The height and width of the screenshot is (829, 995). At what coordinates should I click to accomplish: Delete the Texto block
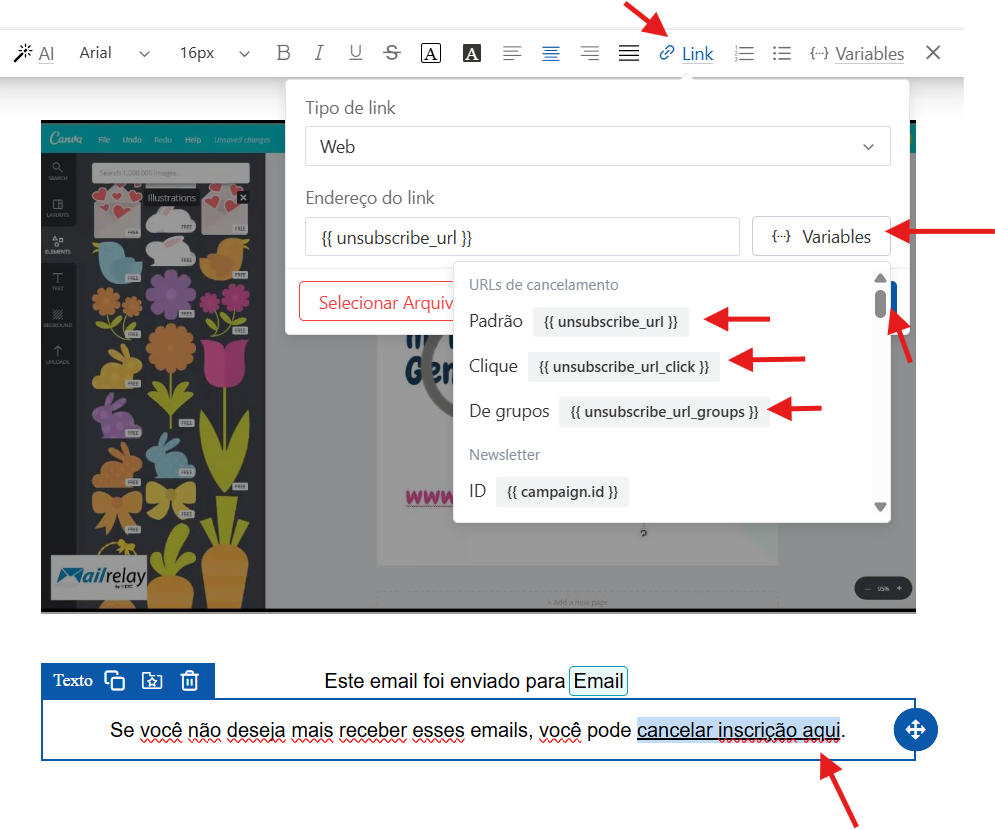190,680
